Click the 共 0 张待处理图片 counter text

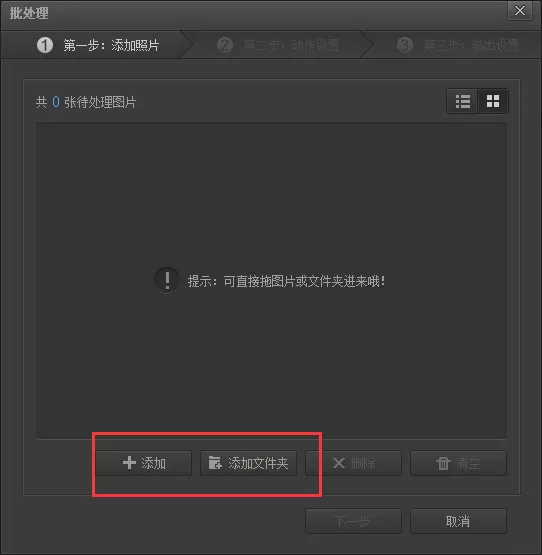(86, 102)
